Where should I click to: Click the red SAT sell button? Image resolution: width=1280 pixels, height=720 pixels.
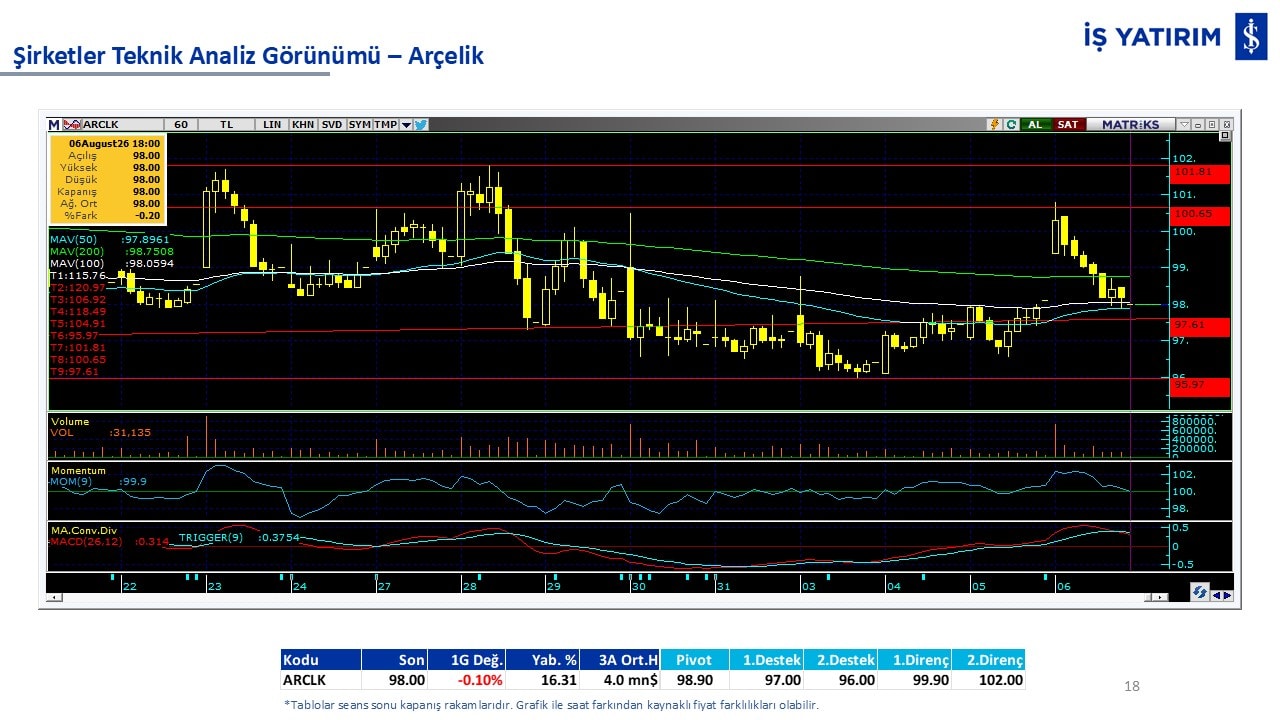1068,125
